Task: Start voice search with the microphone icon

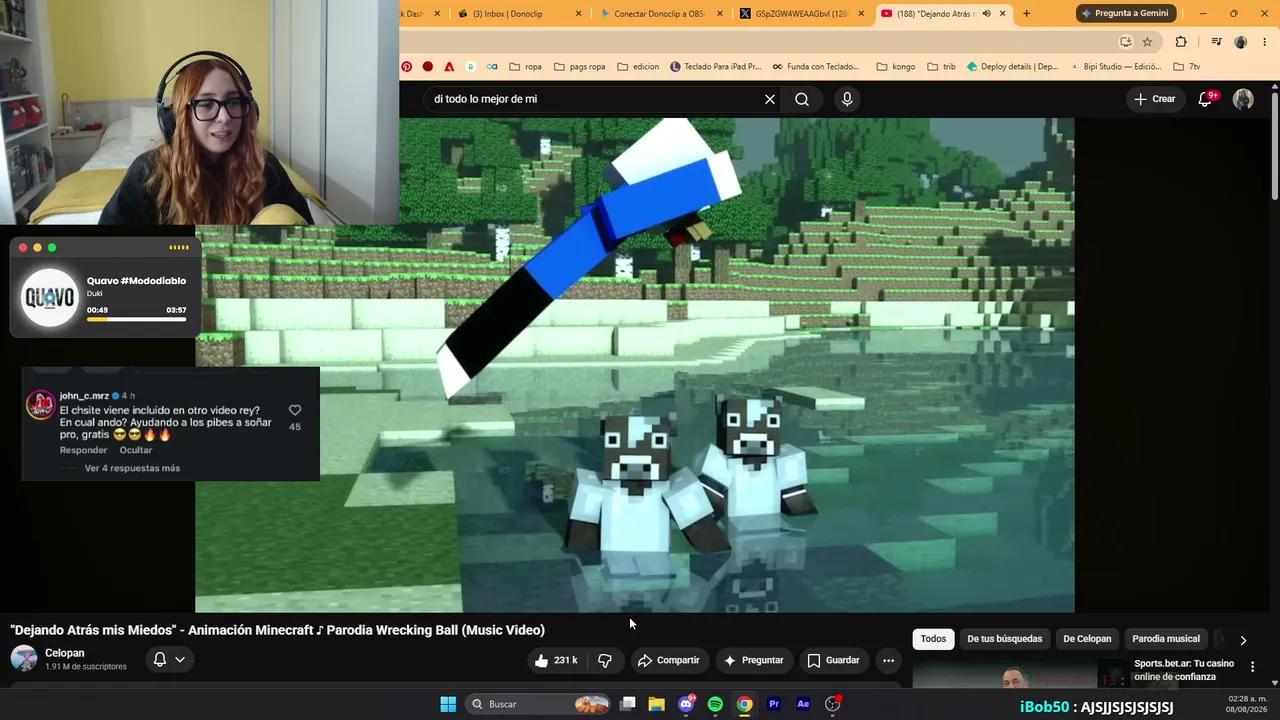Action: pos(847,99)
